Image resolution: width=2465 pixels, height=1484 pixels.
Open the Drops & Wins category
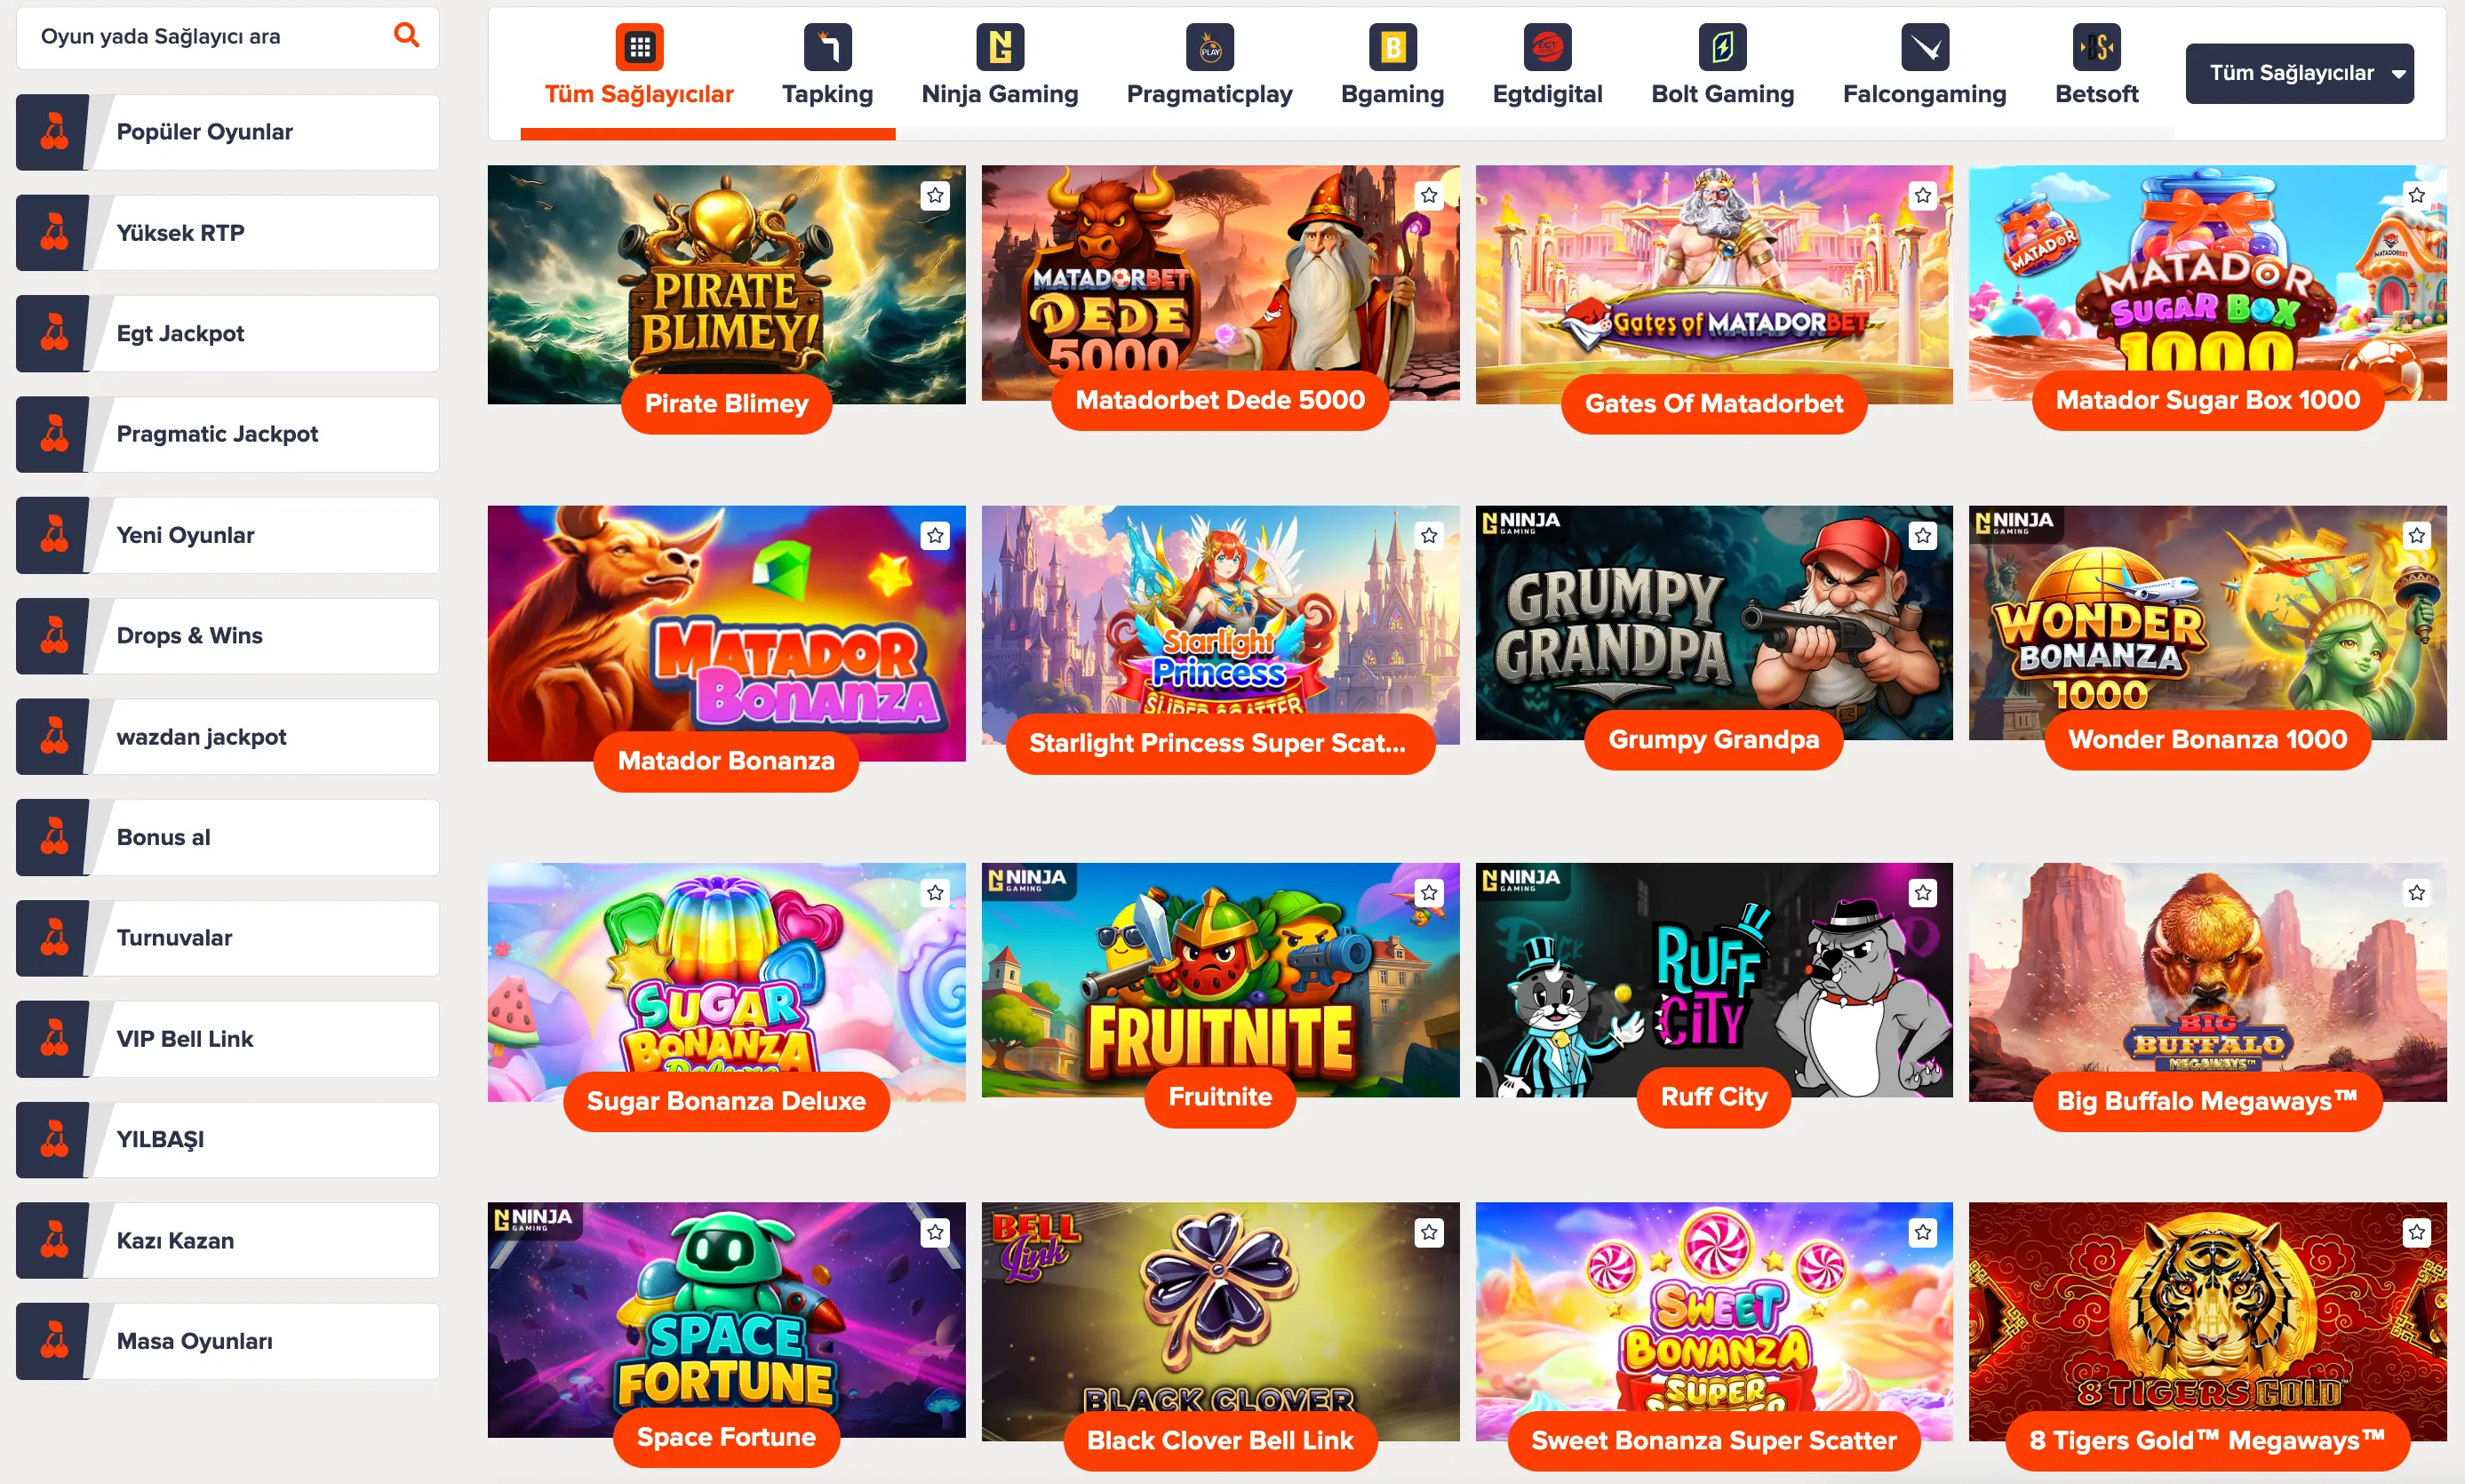tap(228, 636)
